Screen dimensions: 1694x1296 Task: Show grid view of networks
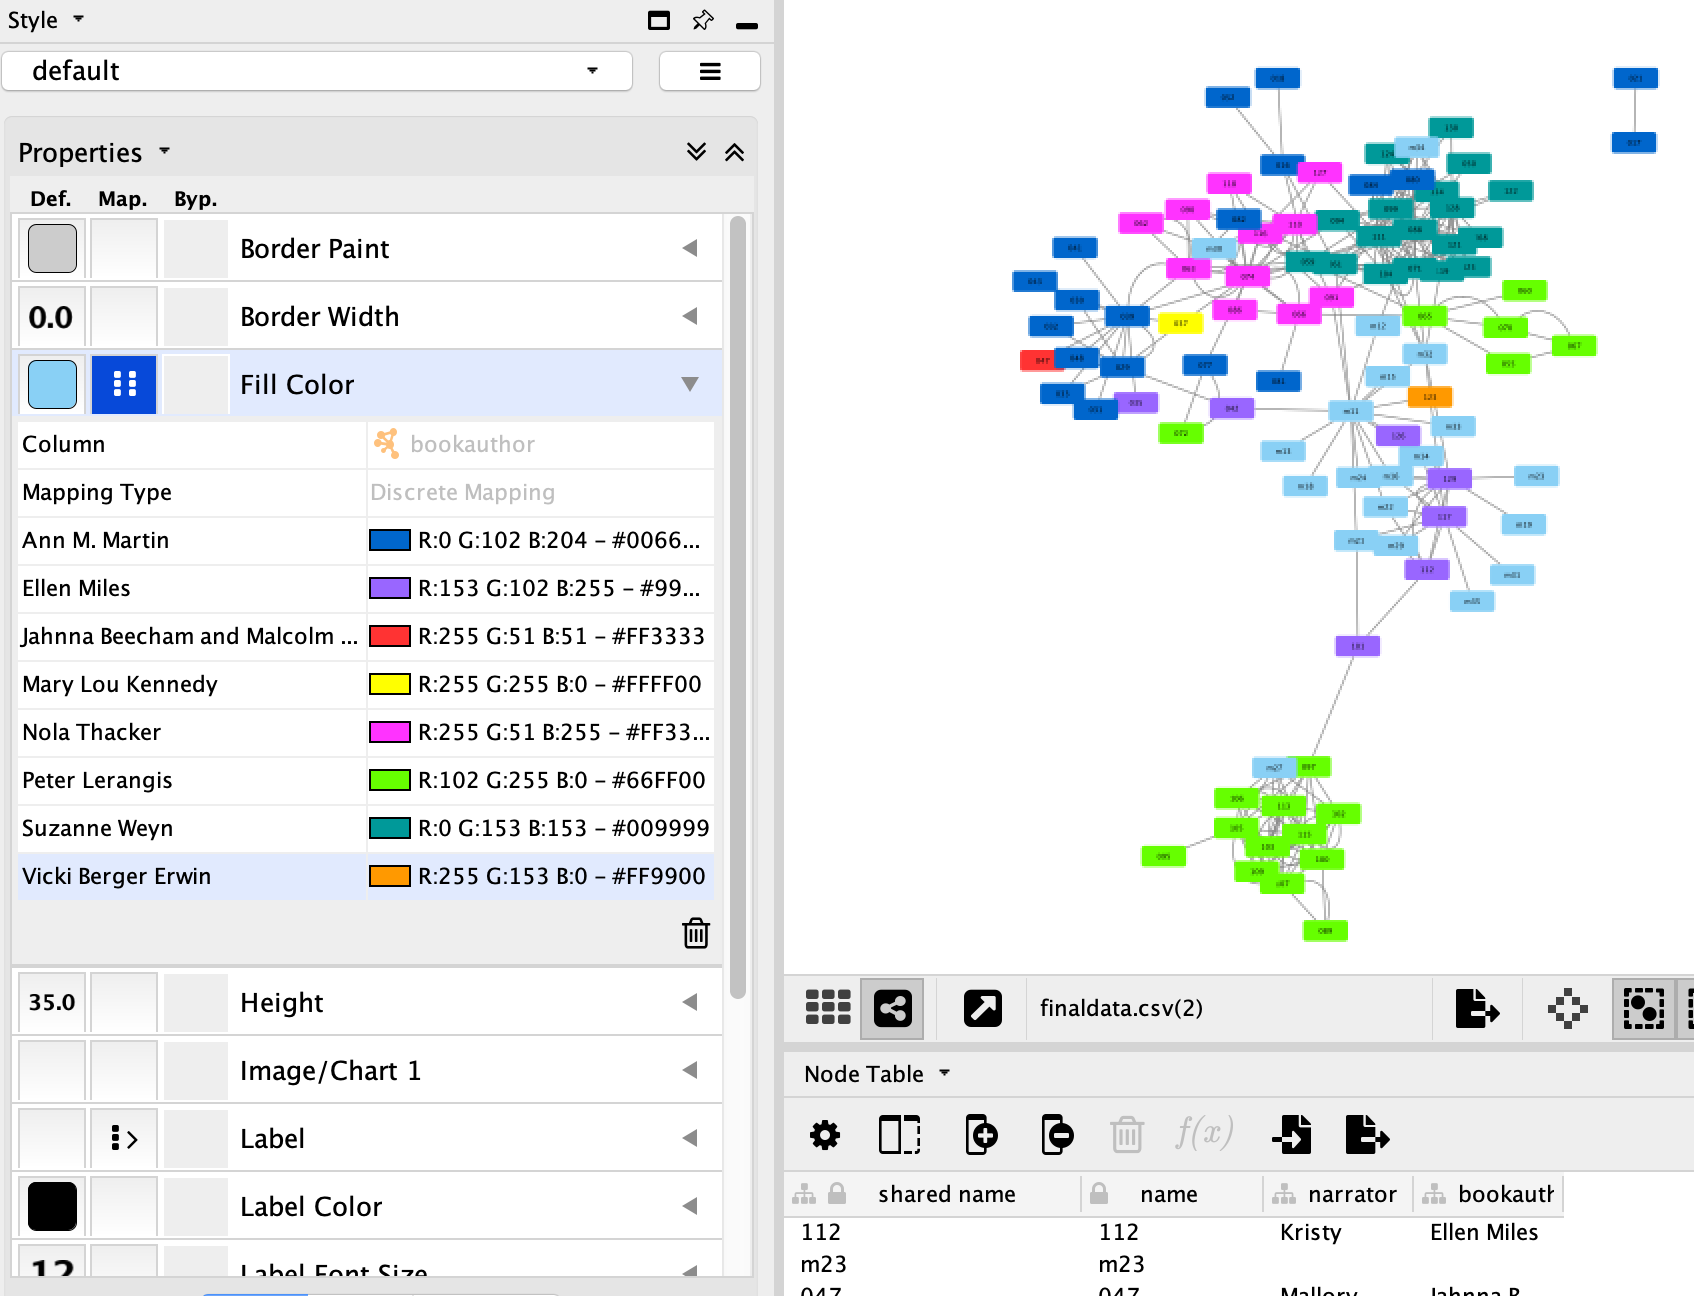click(x=828, y=1007)
